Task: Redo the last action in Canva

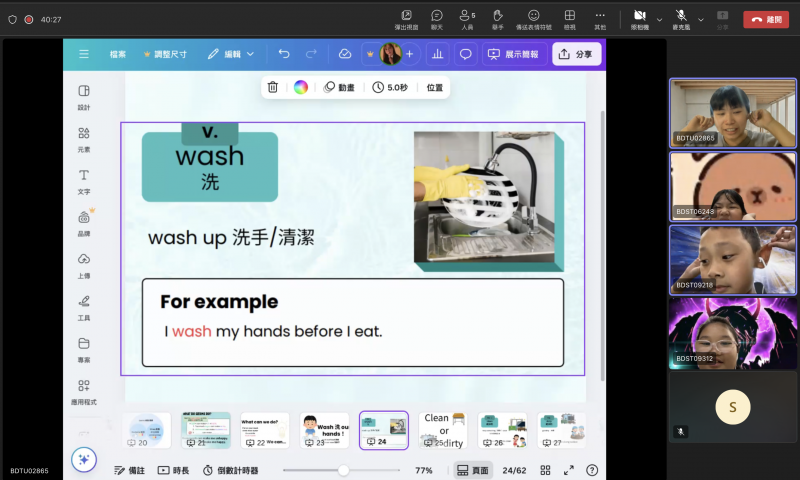Action: 311,54
